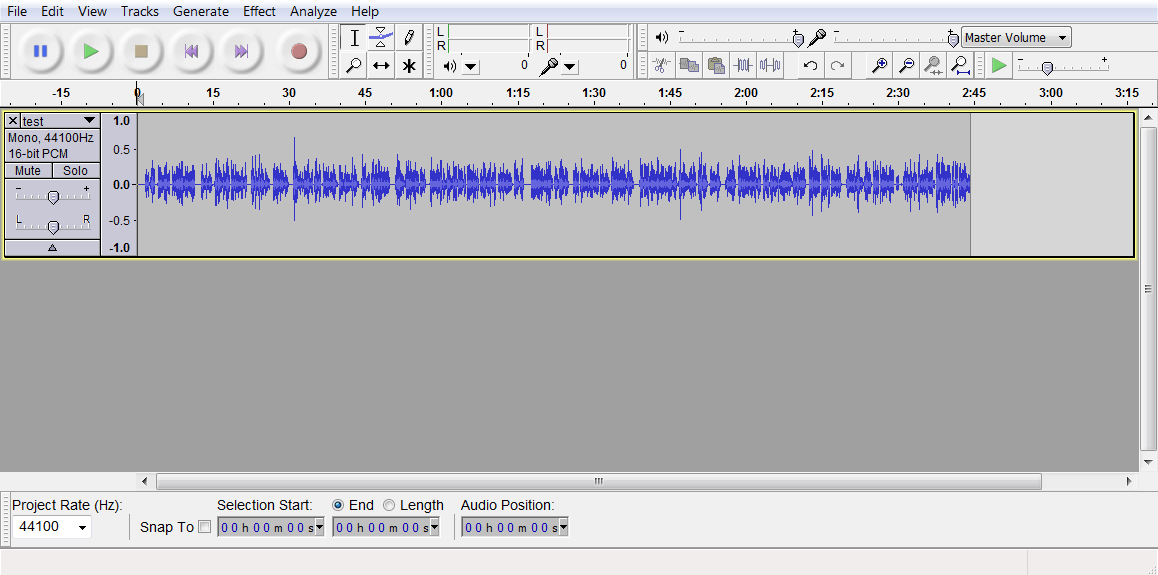Click the Undo arrow icon

[810, 66]
